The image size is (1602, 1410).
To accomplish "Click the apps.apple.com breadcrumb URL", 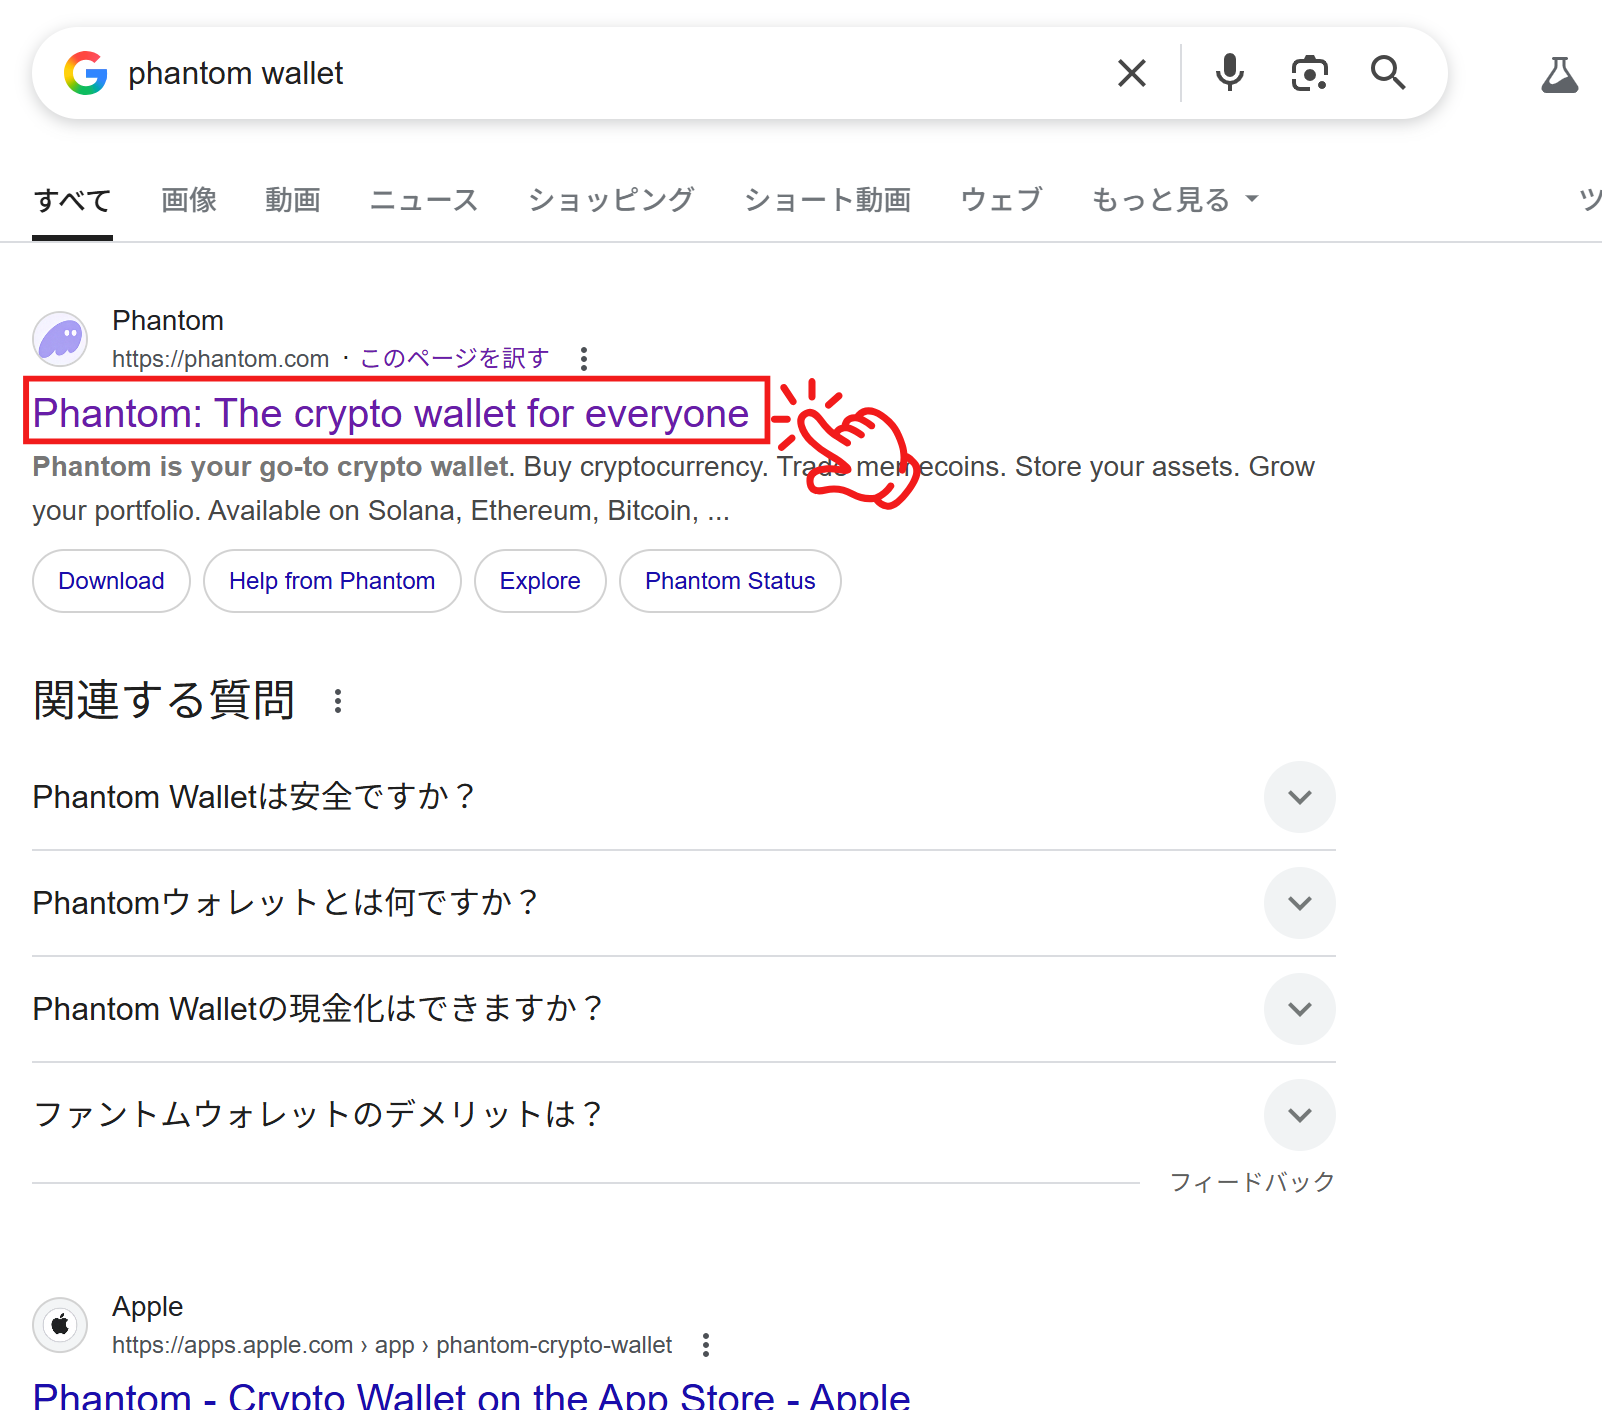I will (x=392, y=1345).
